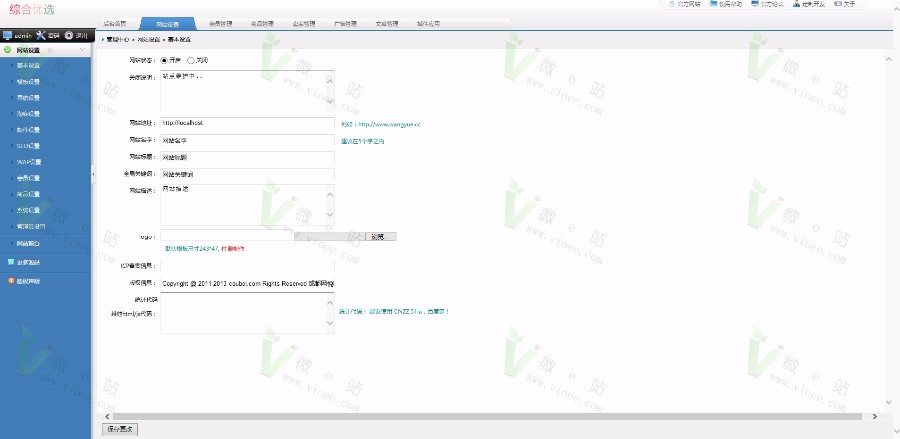Screen dimensions: 900x439
Task: Click the orange icon in sidebar's last row
Action: click(x=11, y=281)
